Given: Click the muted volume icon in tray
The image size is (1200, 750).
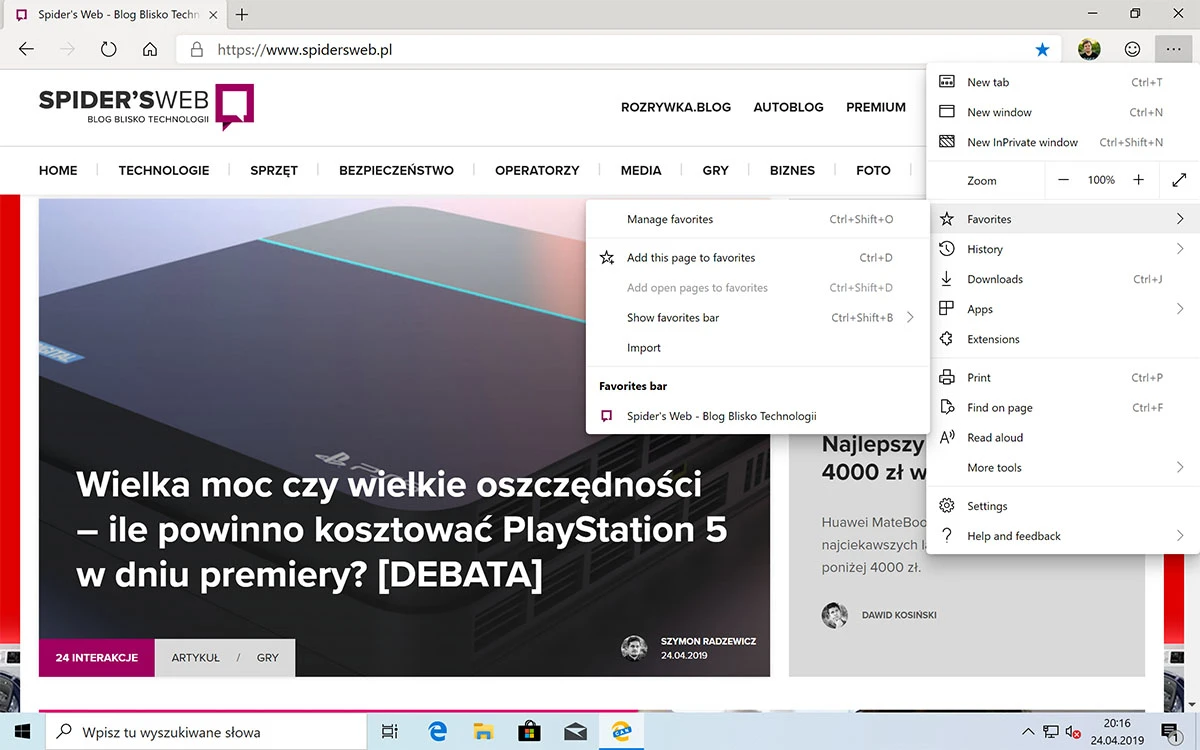Looking at the screenshot, I should [1073, 732].
